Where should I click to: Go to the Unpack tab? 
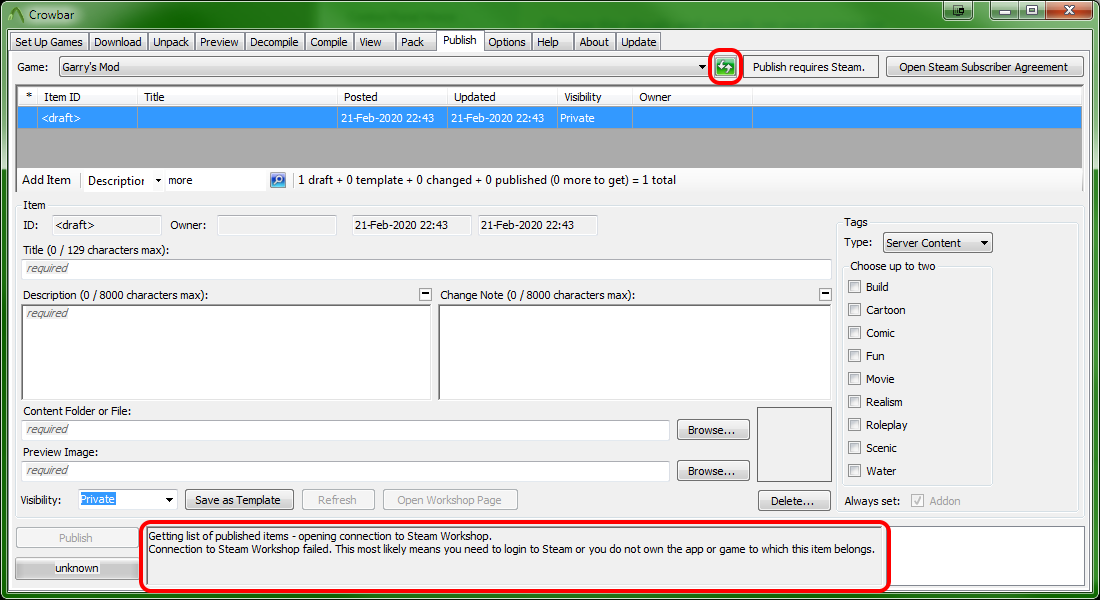point(171,42)
